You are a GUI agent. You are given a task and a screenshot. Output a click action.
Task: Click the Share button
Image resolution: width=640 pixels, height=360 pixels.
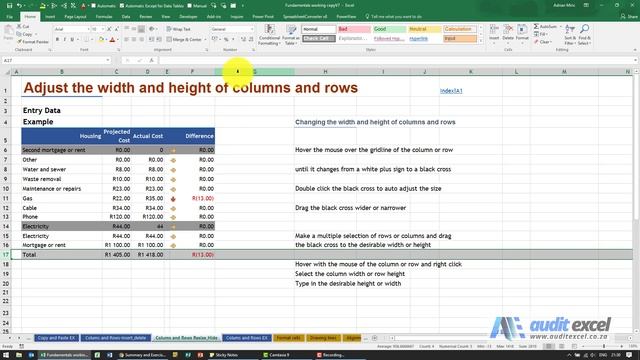tap(629, 17)
